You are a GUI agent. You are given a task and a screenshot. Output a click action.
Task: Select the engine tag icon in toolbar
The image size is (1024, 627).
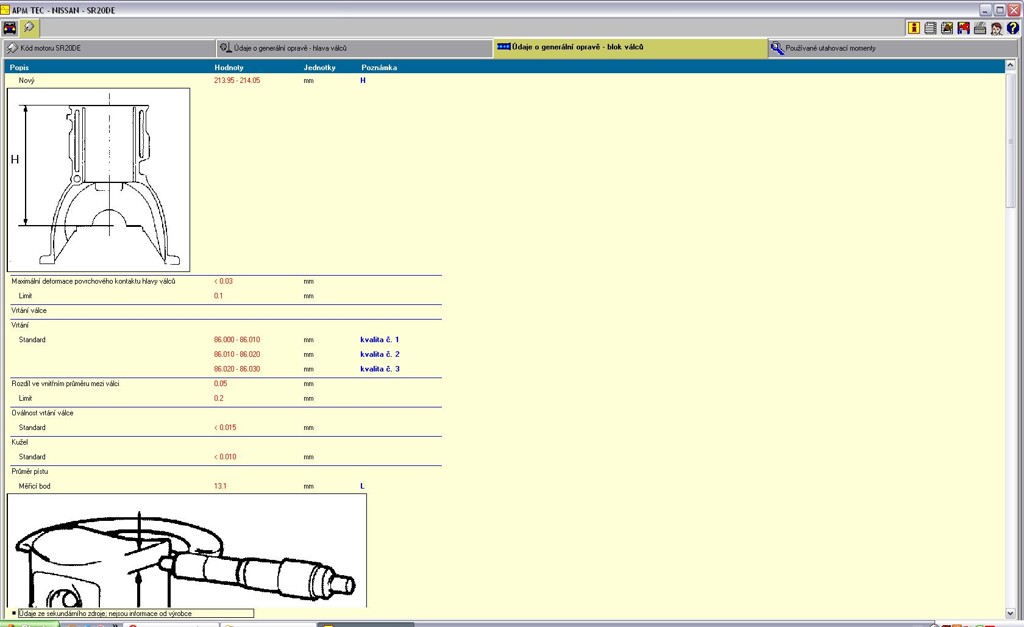(x=29, y=28)
